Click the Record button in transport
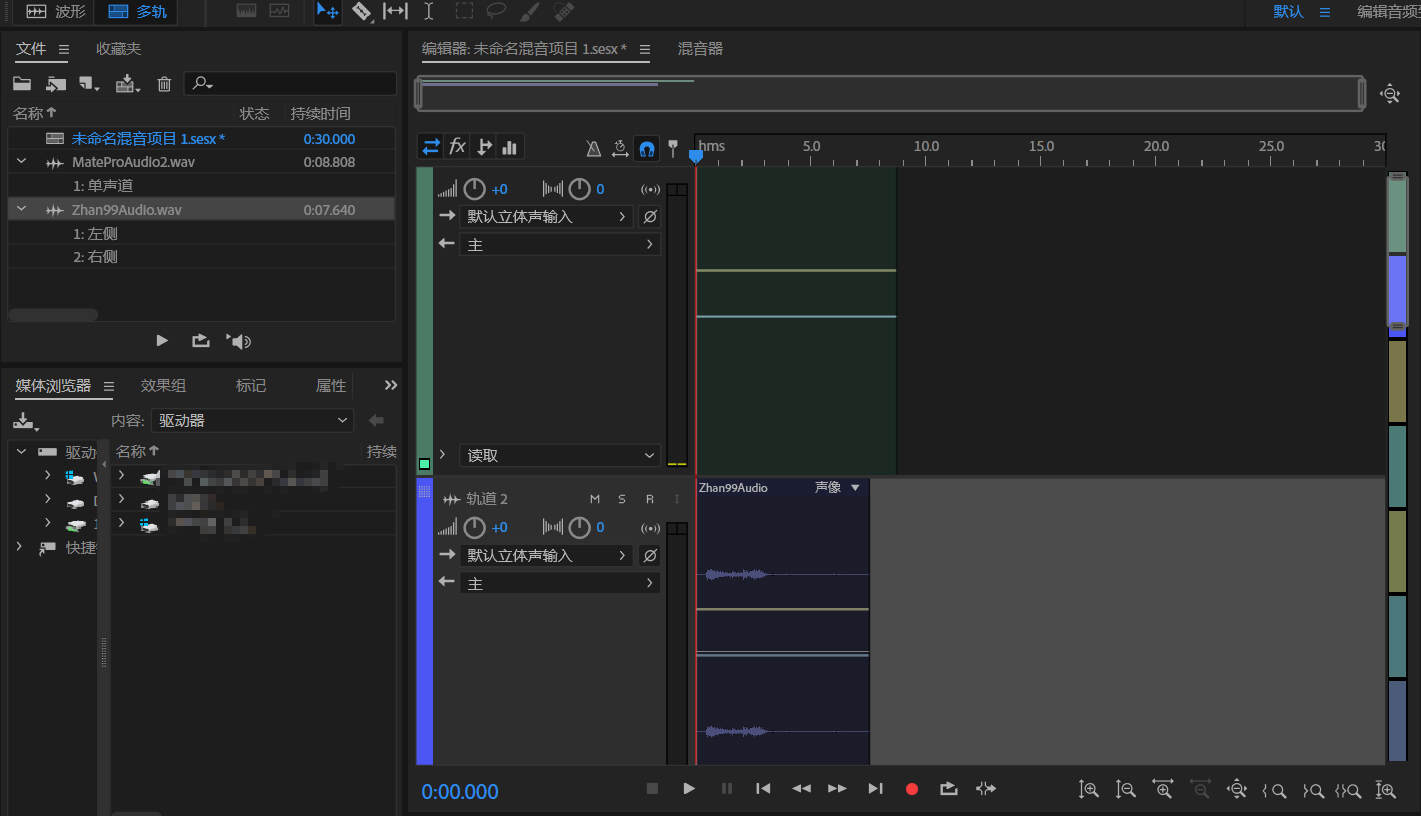 (x=911, y=789)
